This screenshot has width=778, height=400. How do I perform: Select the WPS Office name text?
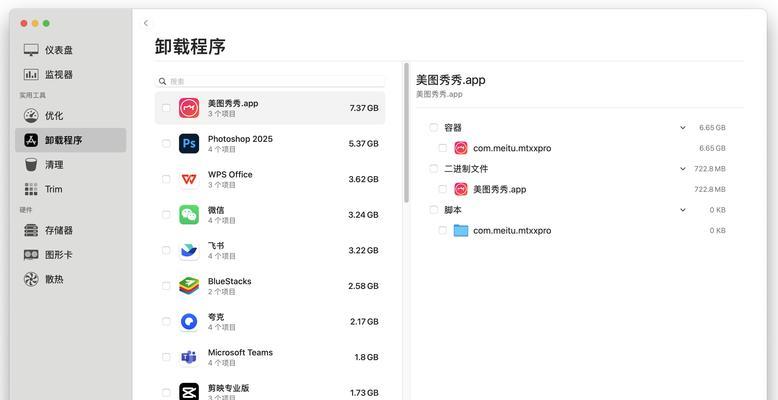pyautogui.click(x=230, y=175)
